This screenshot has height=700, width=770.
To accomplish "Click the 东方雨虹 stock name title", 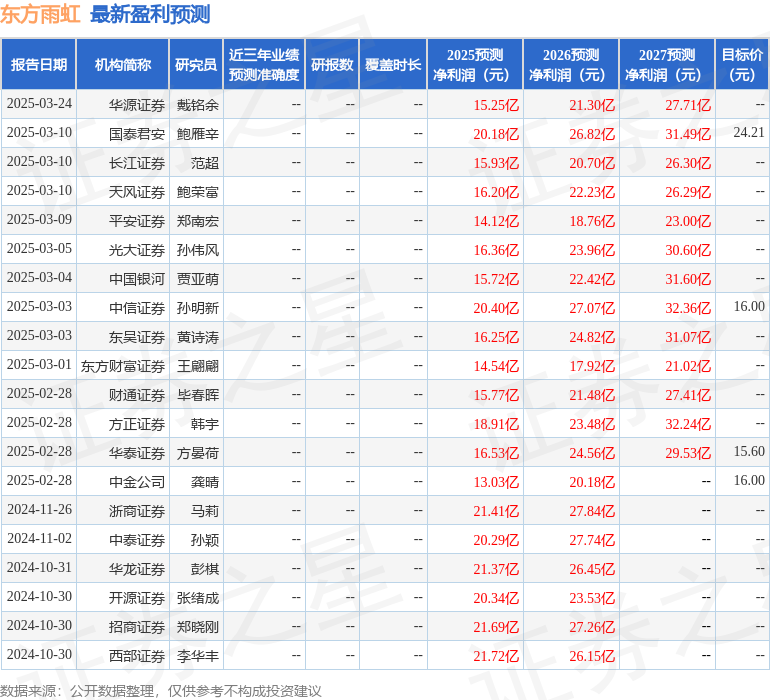I will [x=41, y=14].
